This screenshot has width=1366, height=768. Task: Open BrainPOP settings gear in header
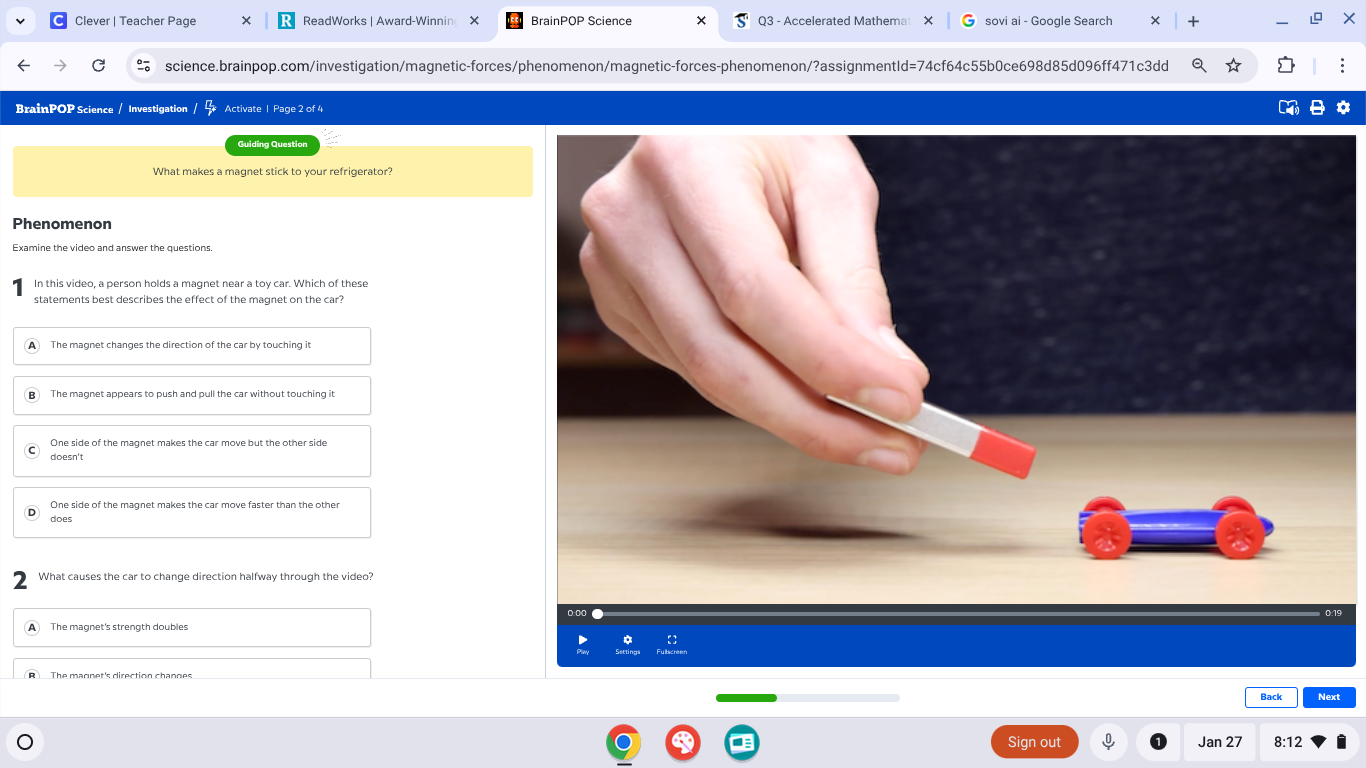coord(1343,108)
